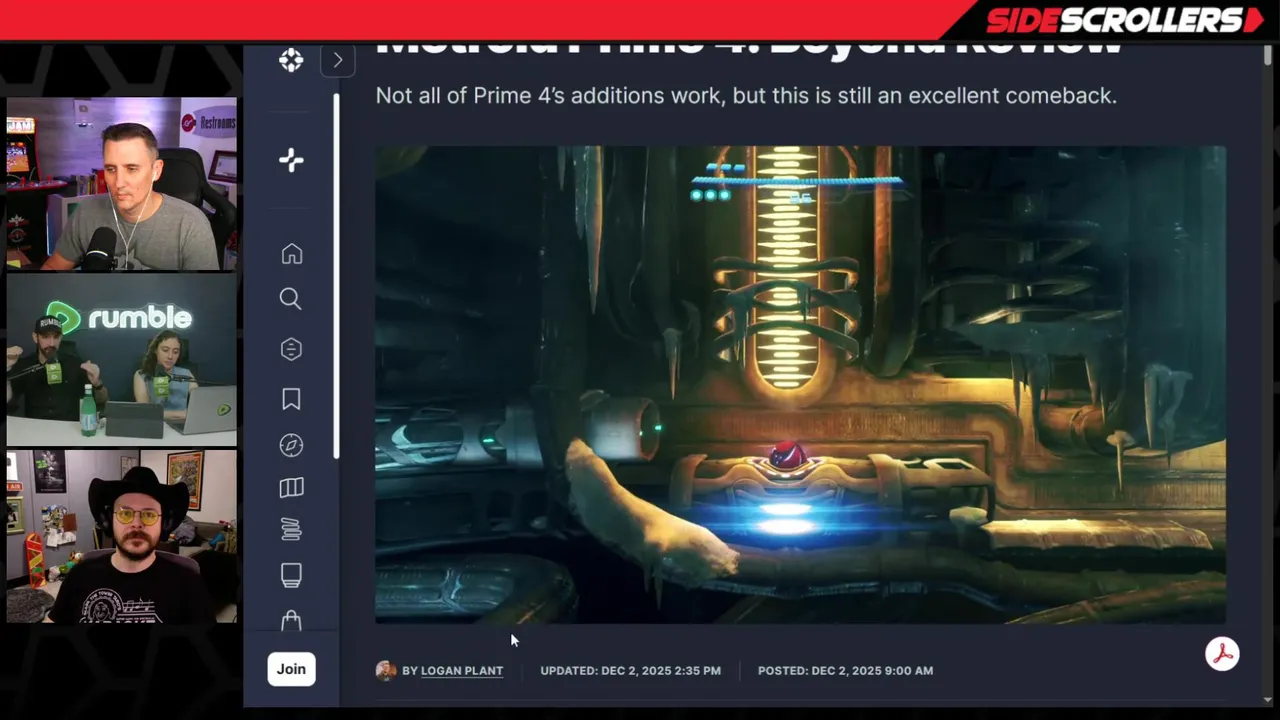Click the Sidescrollers logo in top banner
Viewport: 1280px width, 720px height.
pos(1125,20)
